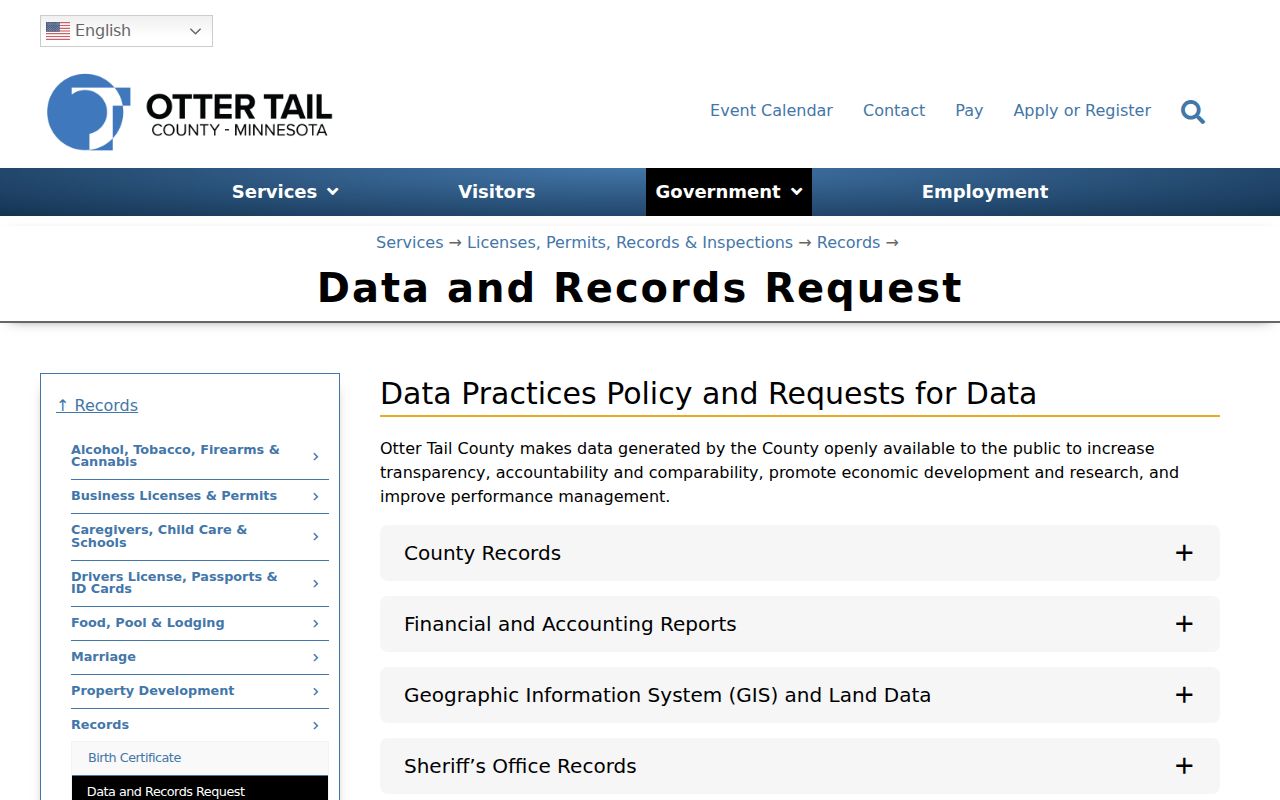Viewport: 1280px width, 800px height.
Task: Expand Financial and Accounting Reports plus icon
Action: click(1184, 624)
